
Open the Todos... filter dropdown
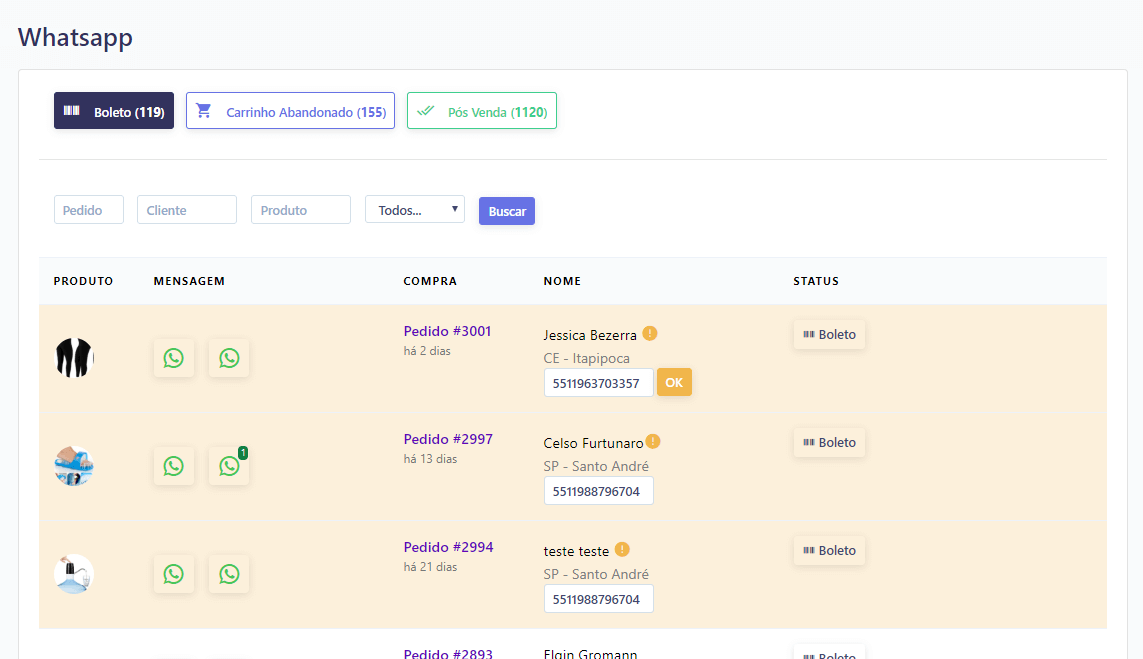point(415,210)
